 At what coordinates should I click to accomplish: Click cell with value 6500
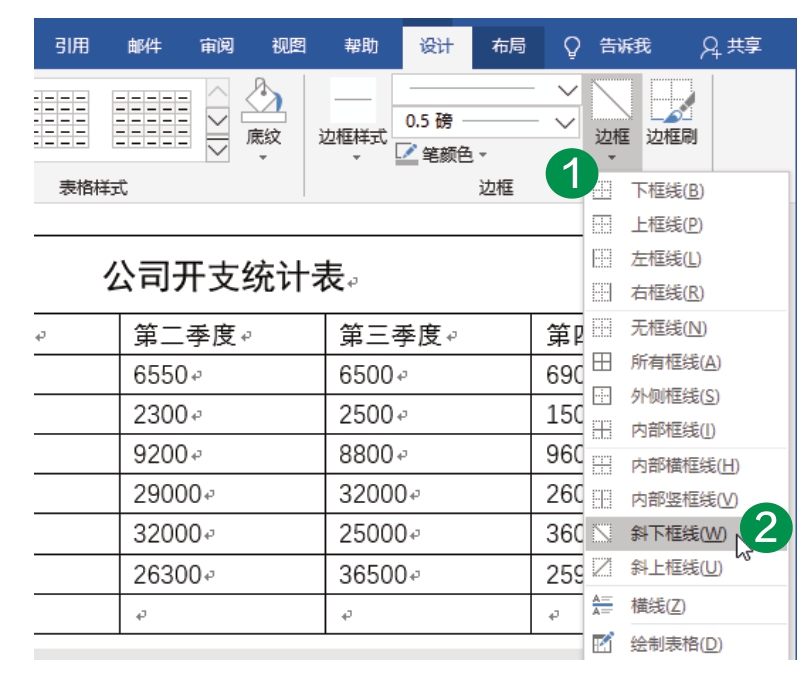coord(428,375)
